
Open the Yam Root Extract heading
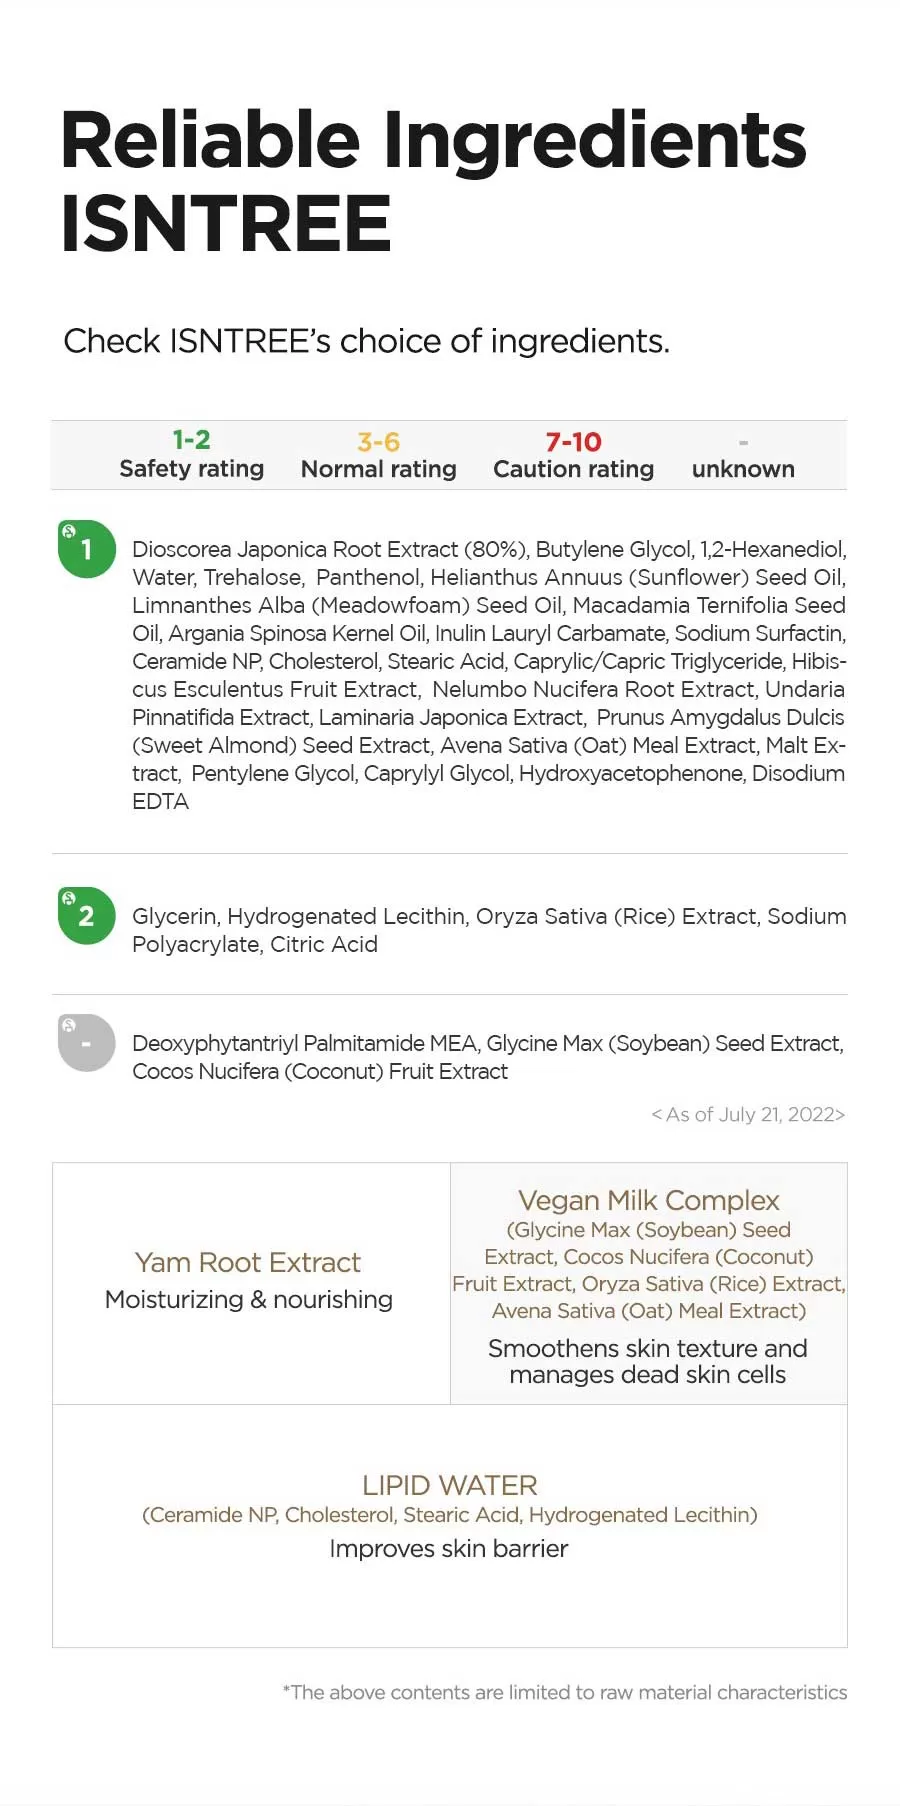point(248,1262)
